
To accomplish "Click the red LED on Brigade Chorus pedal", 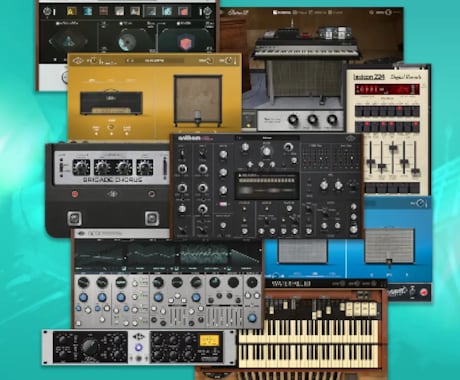I will [74, 194].
